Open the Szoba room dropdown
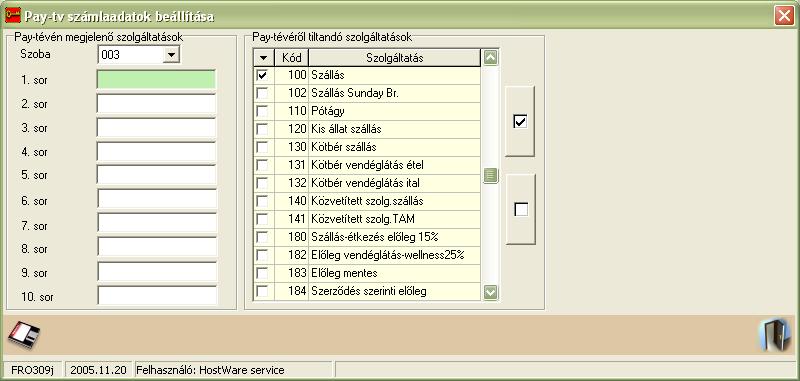This screenshot has width=800, height=381. point(171,55)
